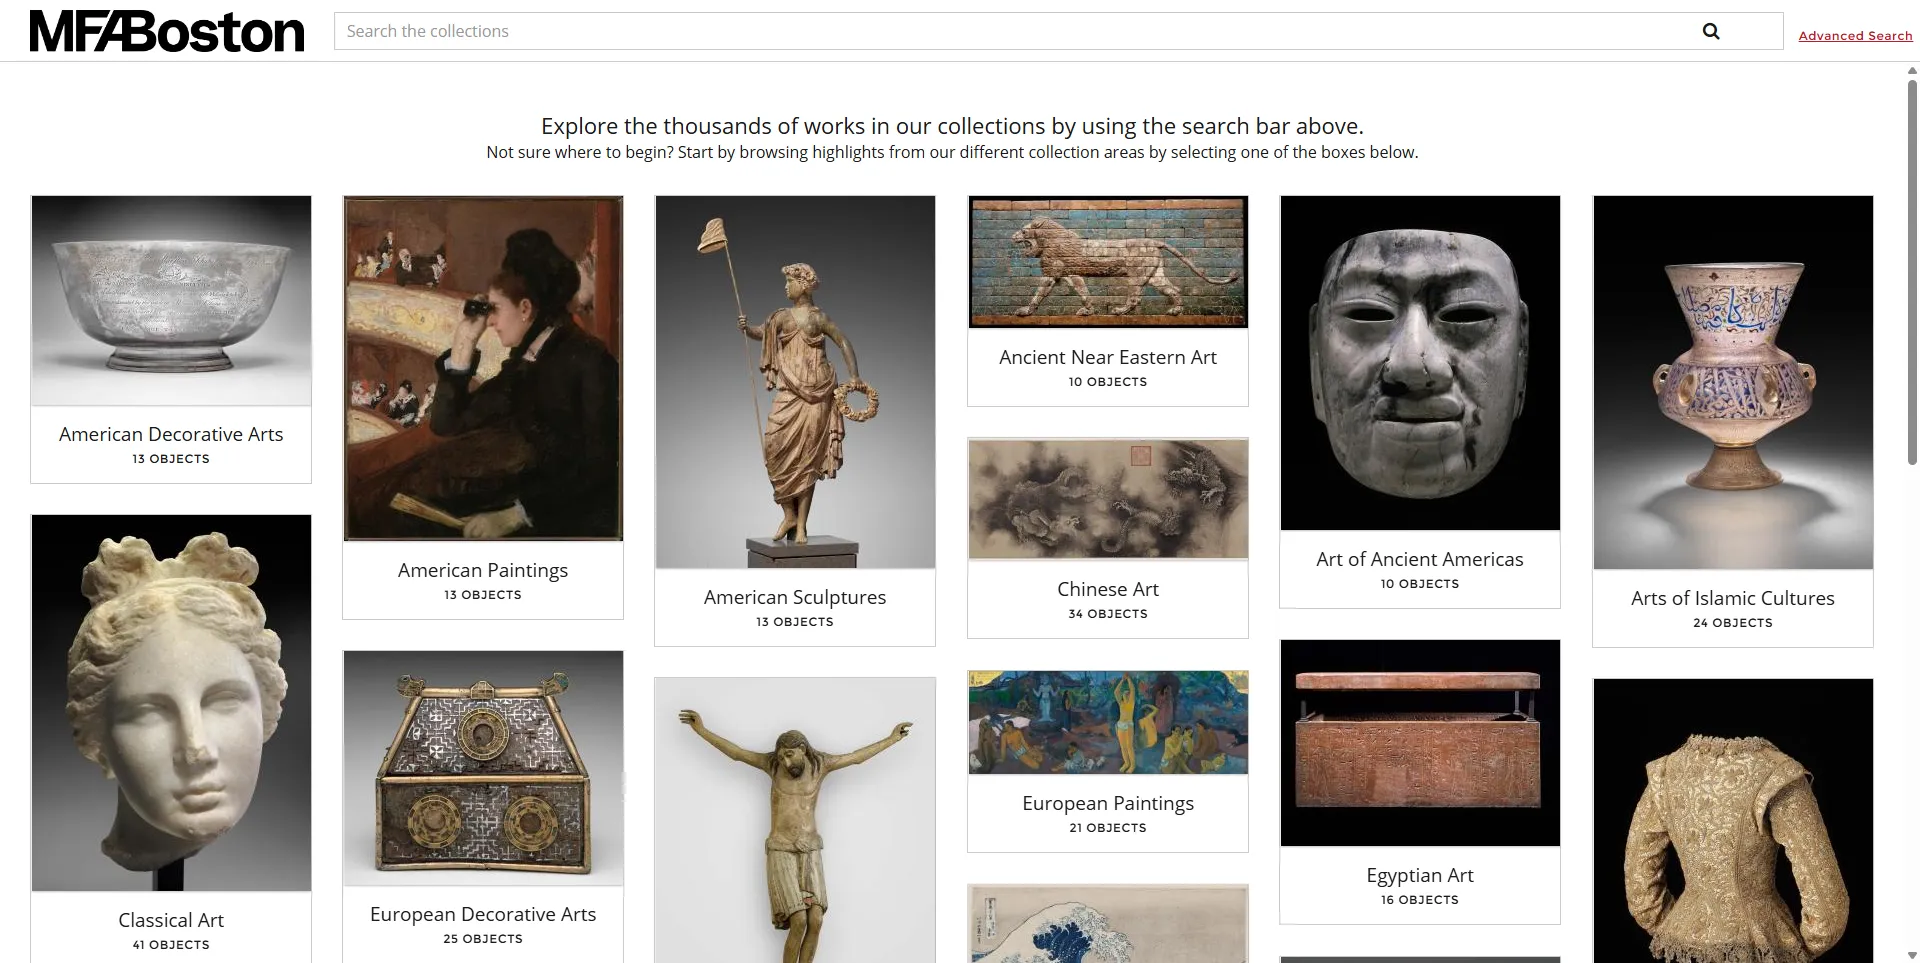Browse the European Paintings collection title
This screenshot has height=963, width=1920.
coord(1107,803)
